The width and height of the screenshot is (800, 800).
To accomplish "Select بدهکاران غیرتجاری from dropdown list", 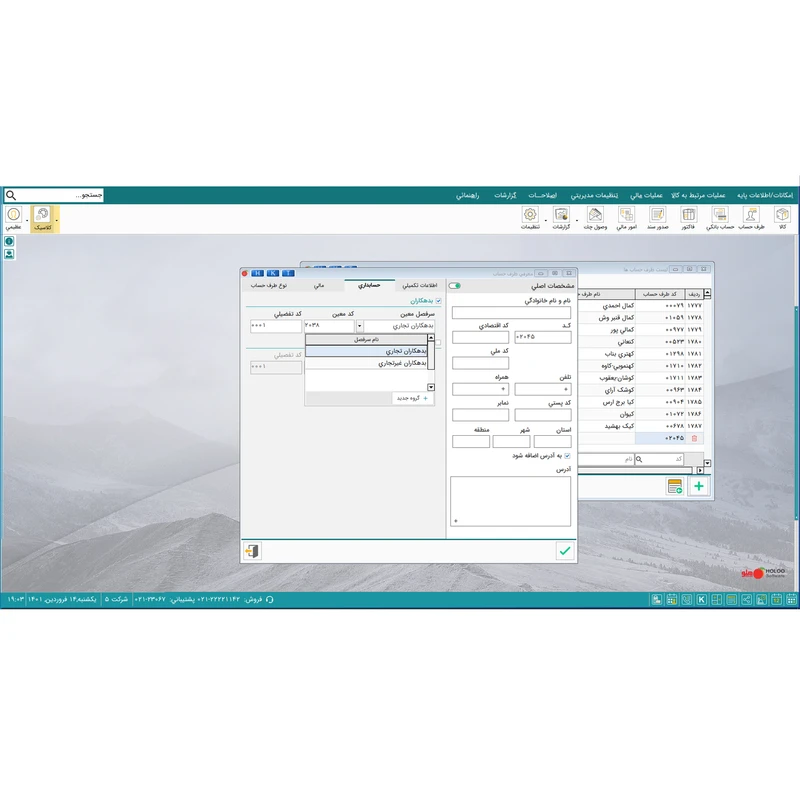I will coord(403,364).
